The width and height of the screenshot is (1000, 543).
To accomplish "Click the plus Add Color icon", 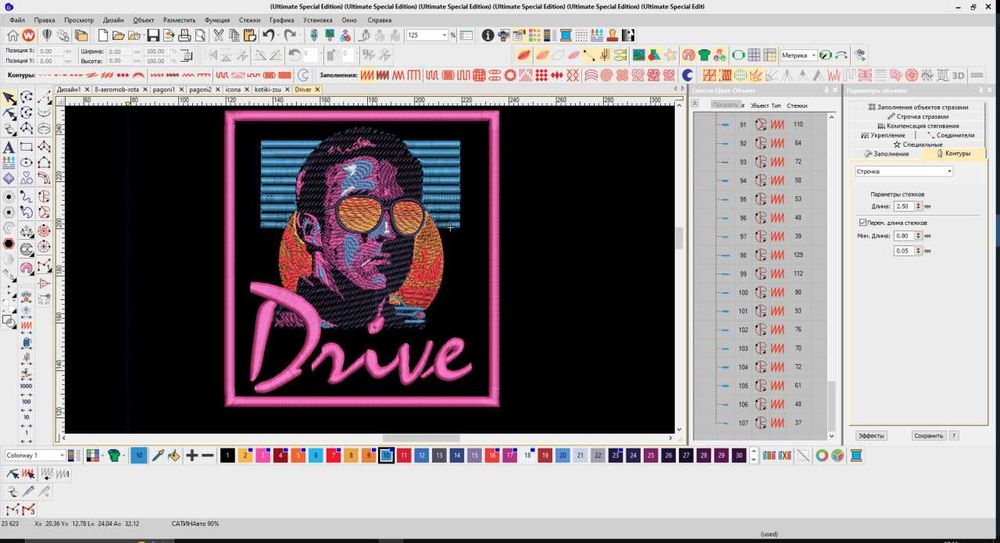I will [192, 455].
